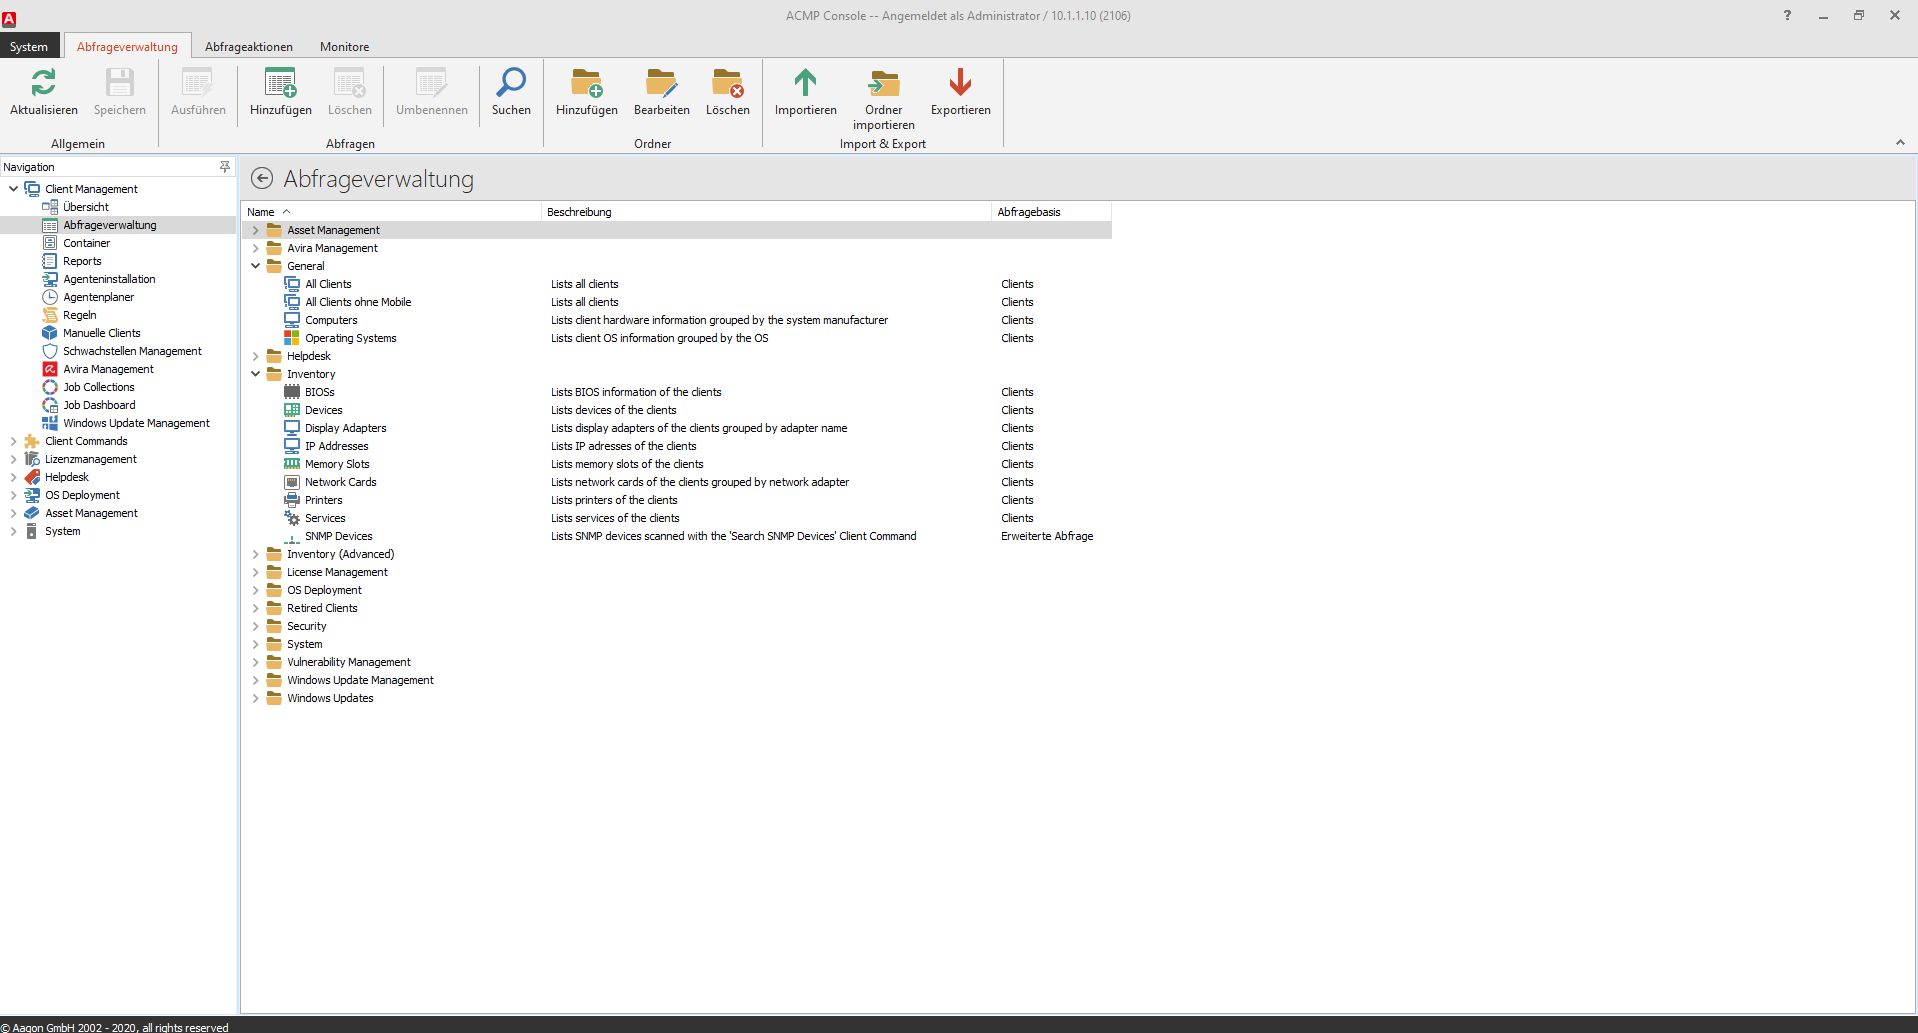Open Suchen magnifier search
This screenshot has height=1033, width=1918.
pos(511,84)
